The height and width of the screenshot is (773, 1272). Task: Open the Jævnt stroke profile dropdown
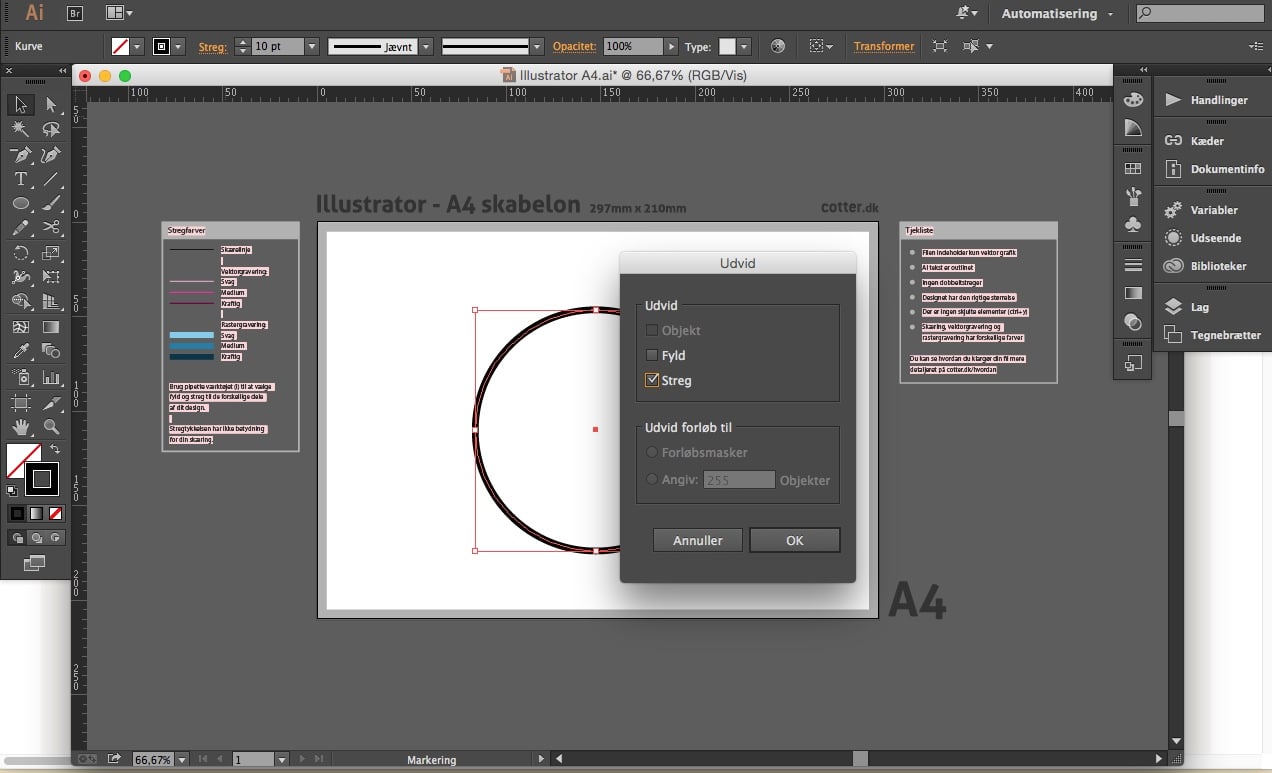(426, 46)
